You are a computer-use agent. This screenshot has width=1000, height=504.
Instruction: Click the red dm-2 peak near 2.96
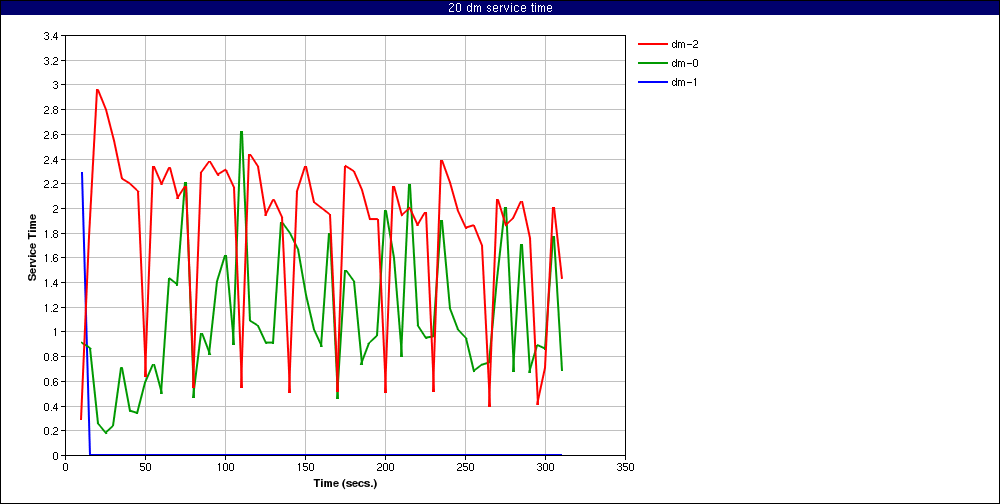[97, 90]
